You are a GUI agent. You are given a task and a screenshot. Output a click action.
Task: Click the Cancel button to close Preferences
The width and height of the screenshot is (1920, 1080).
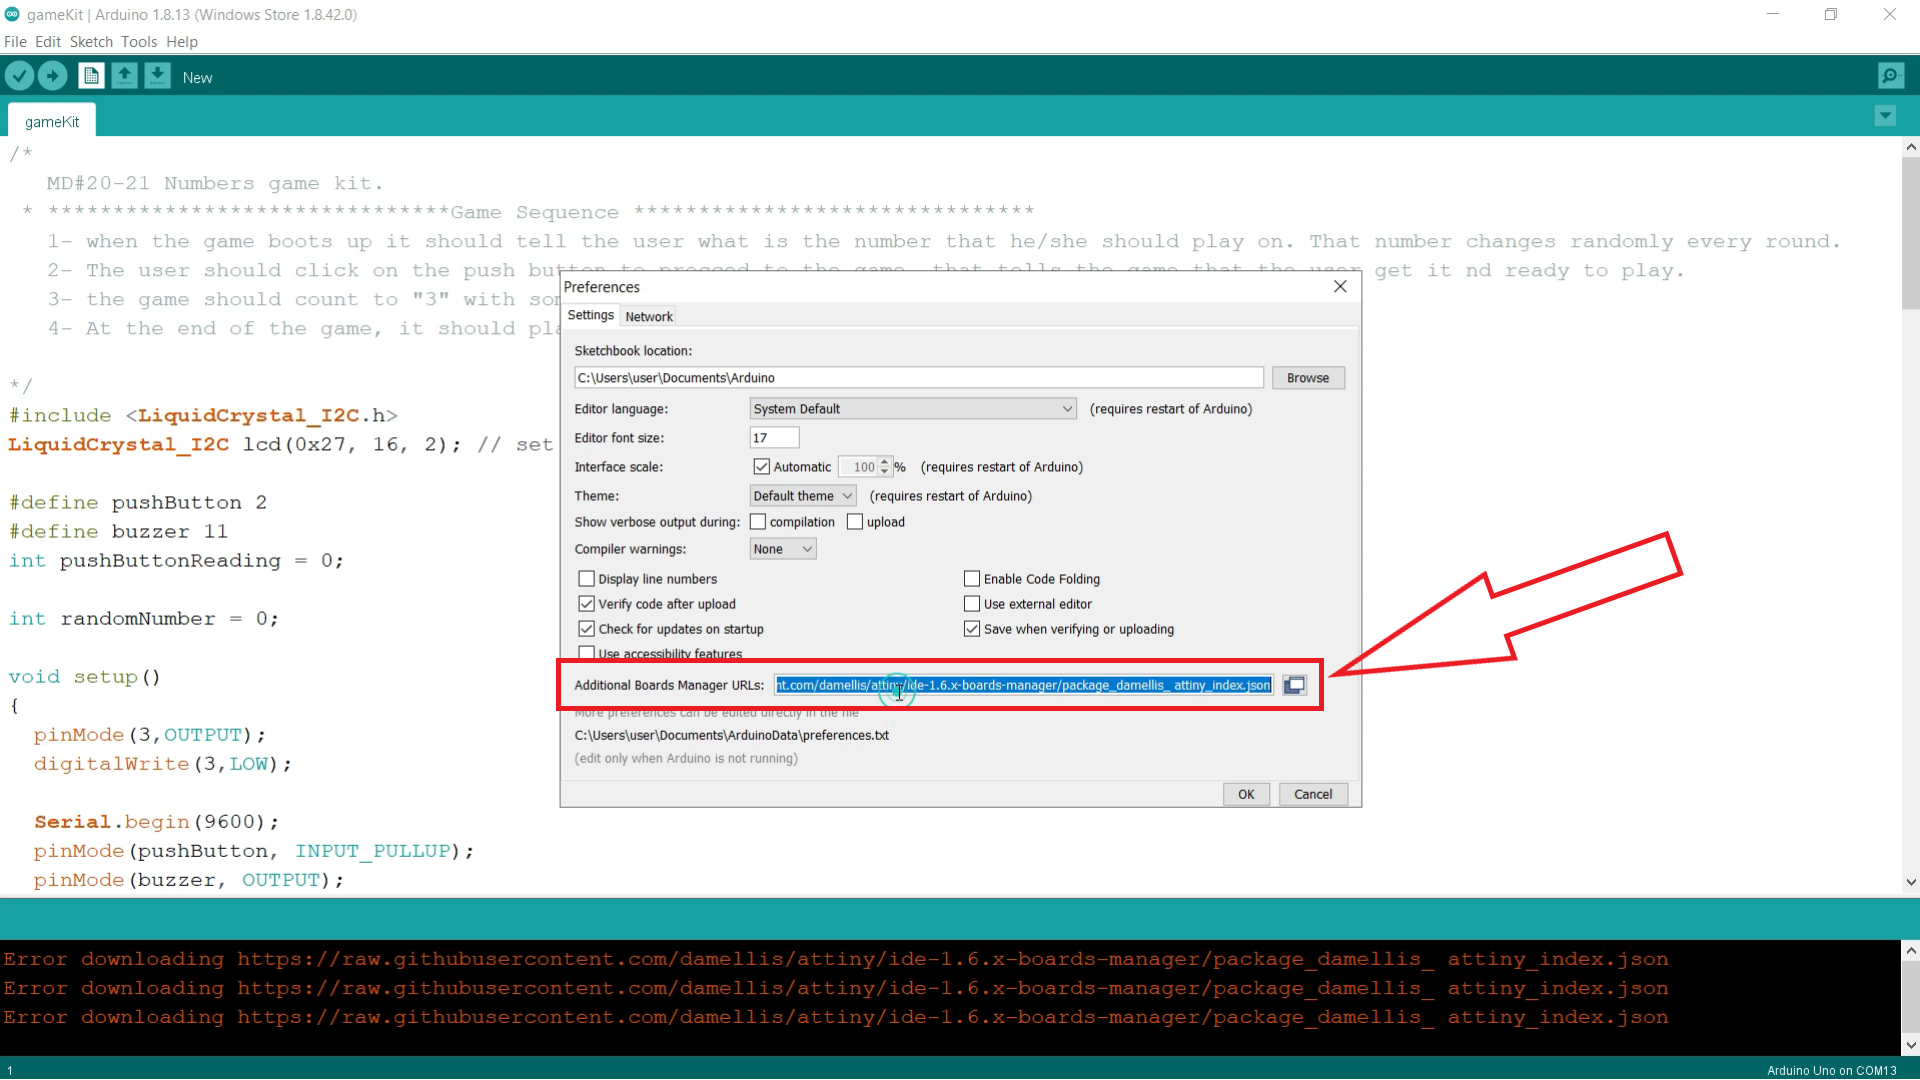tap(1313, 794)
